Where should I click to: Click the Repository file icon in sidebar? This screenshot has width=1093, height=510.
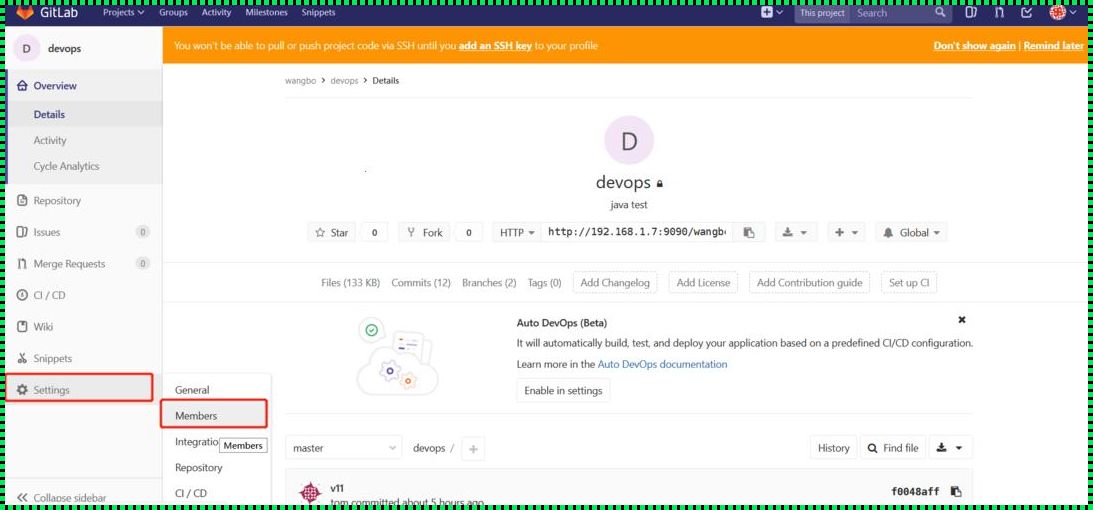point(22,201)
